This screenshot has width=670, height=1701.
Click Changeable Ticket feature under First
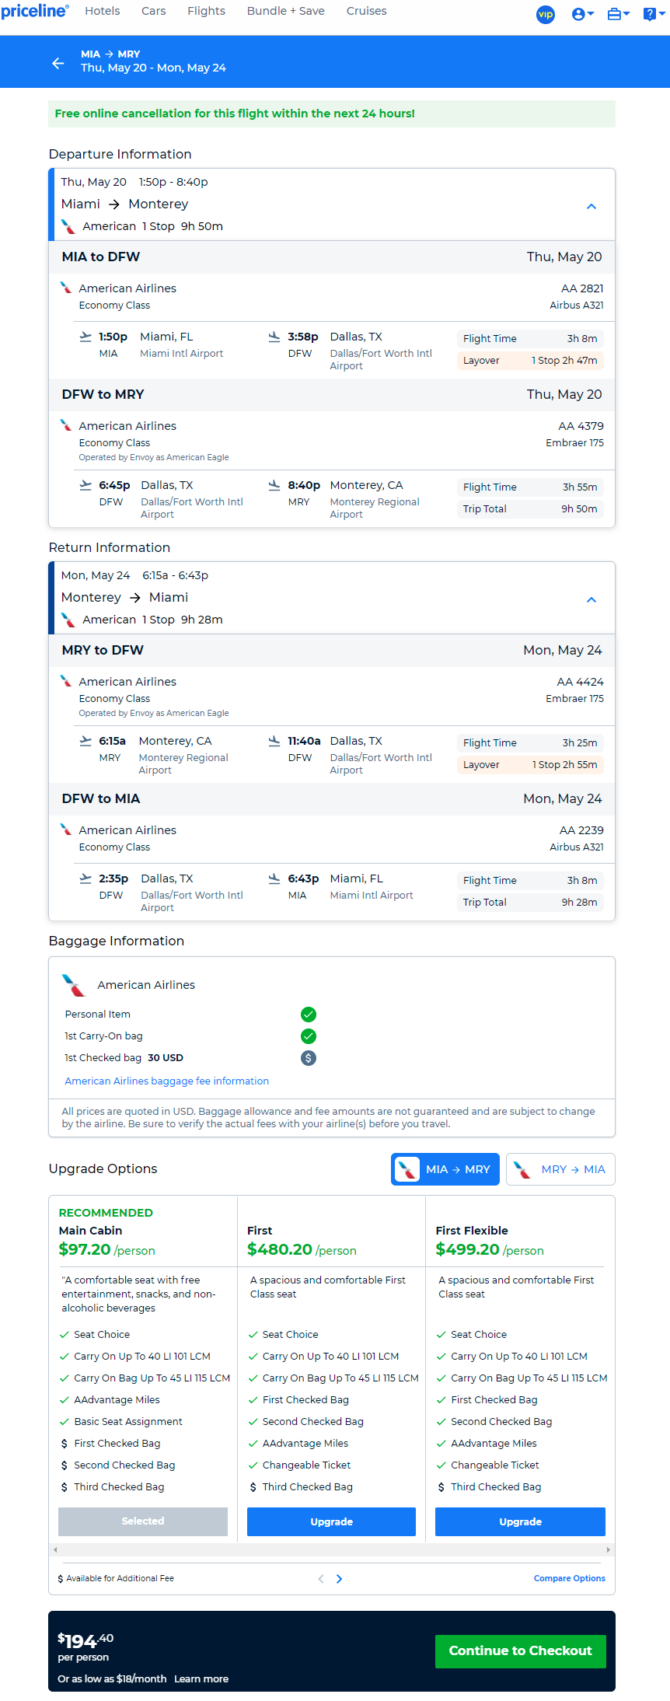[x=306, y=1465]
